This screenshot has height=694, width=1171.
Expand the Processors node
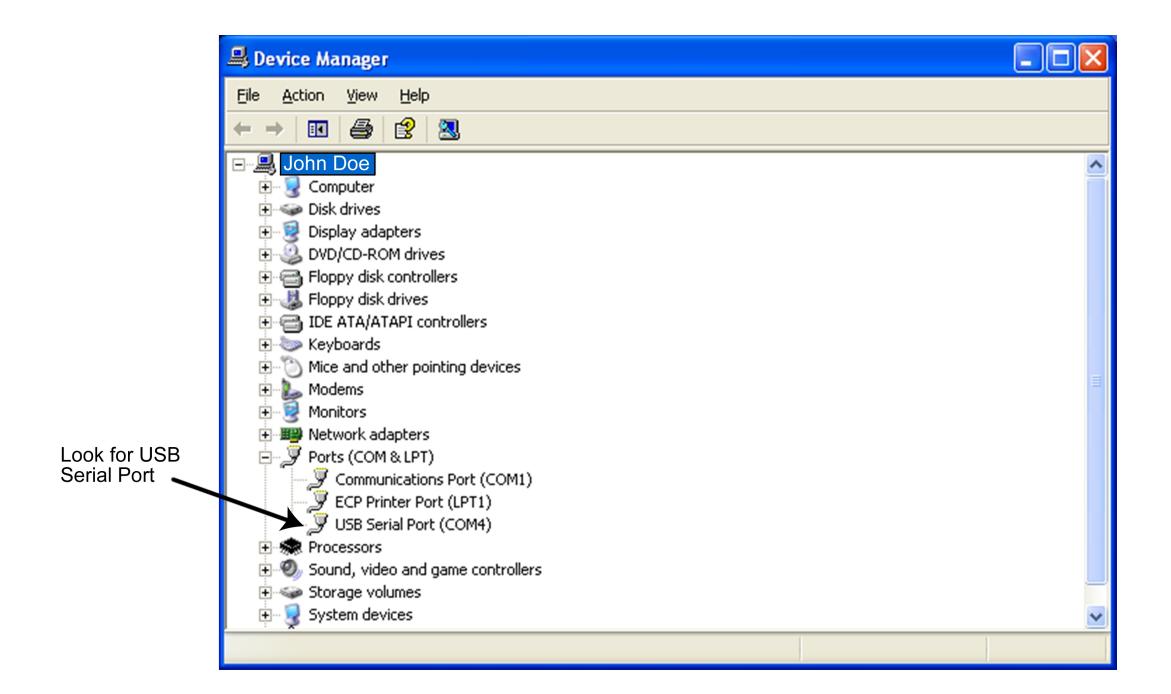265,548
